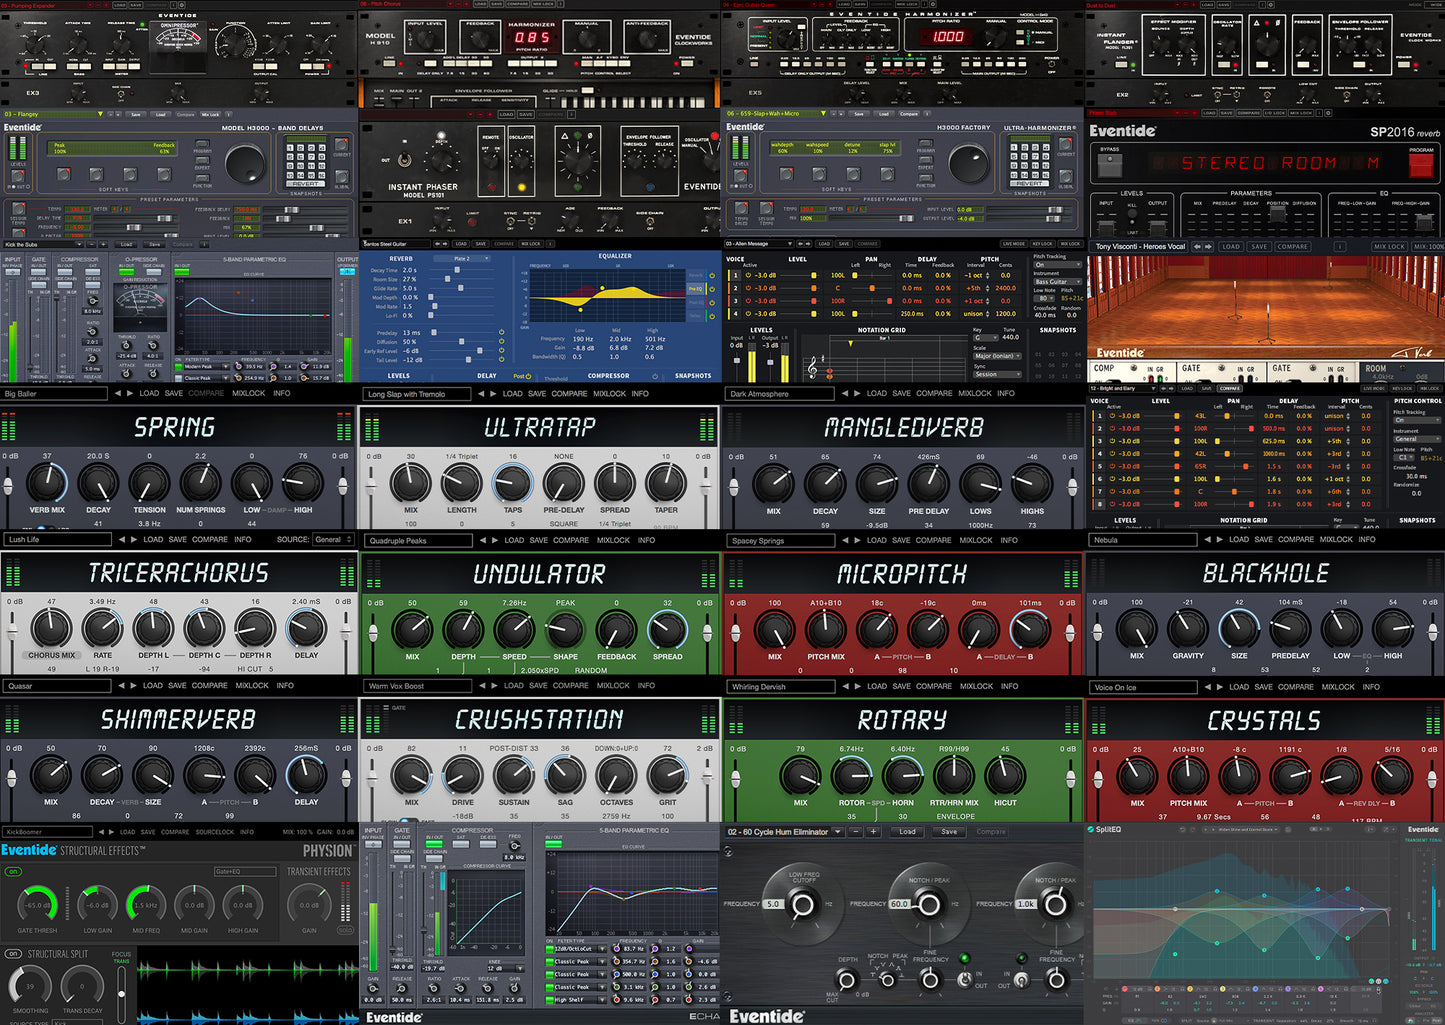Click the previous preset arrow on the Spring plugin
The height and width of the screenshot is (1025, 1445).
click(x=121, y=539)
